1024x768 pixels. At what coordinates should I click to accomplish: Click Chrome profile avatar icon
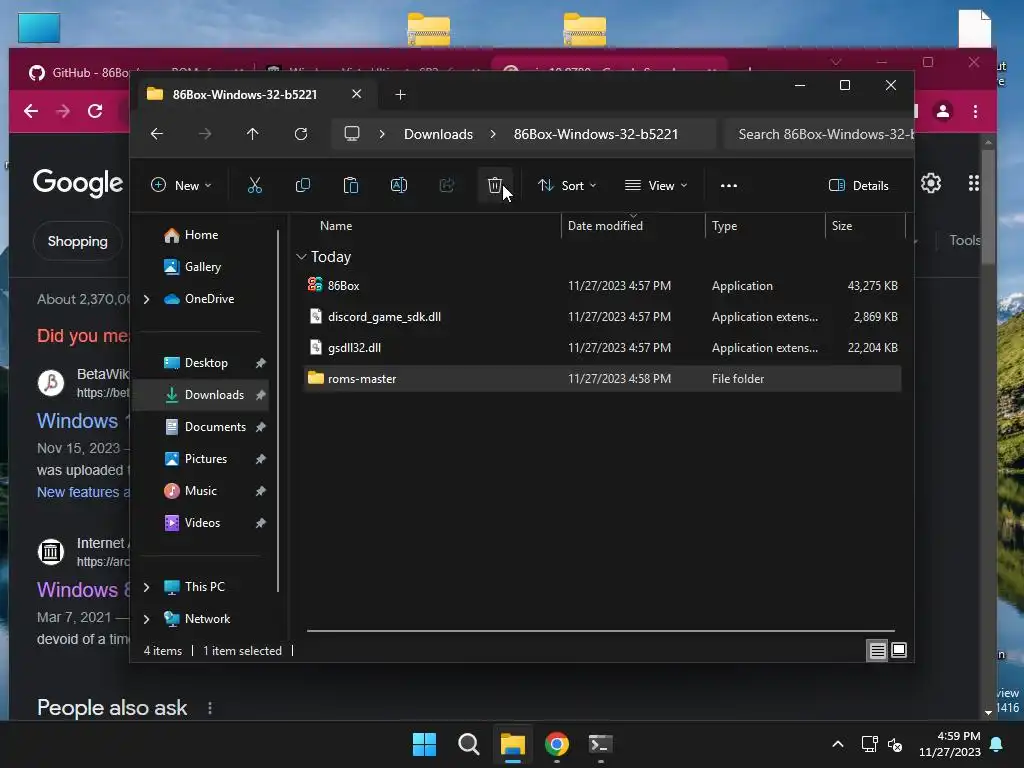(942, 112)
